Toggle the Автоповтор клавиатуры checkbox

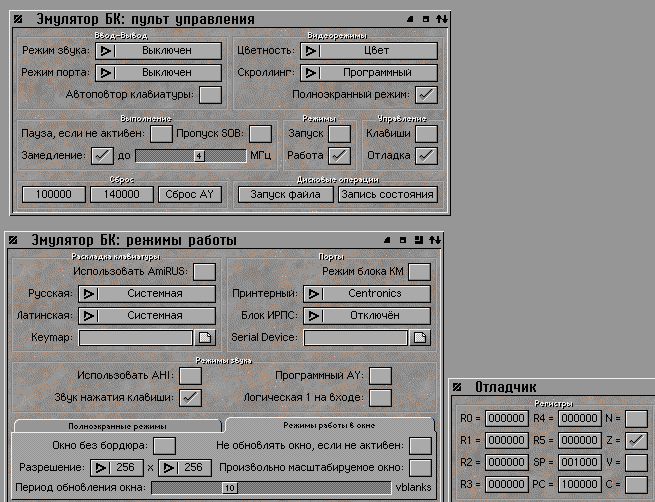pyautogui.click(x=211, y=95)
